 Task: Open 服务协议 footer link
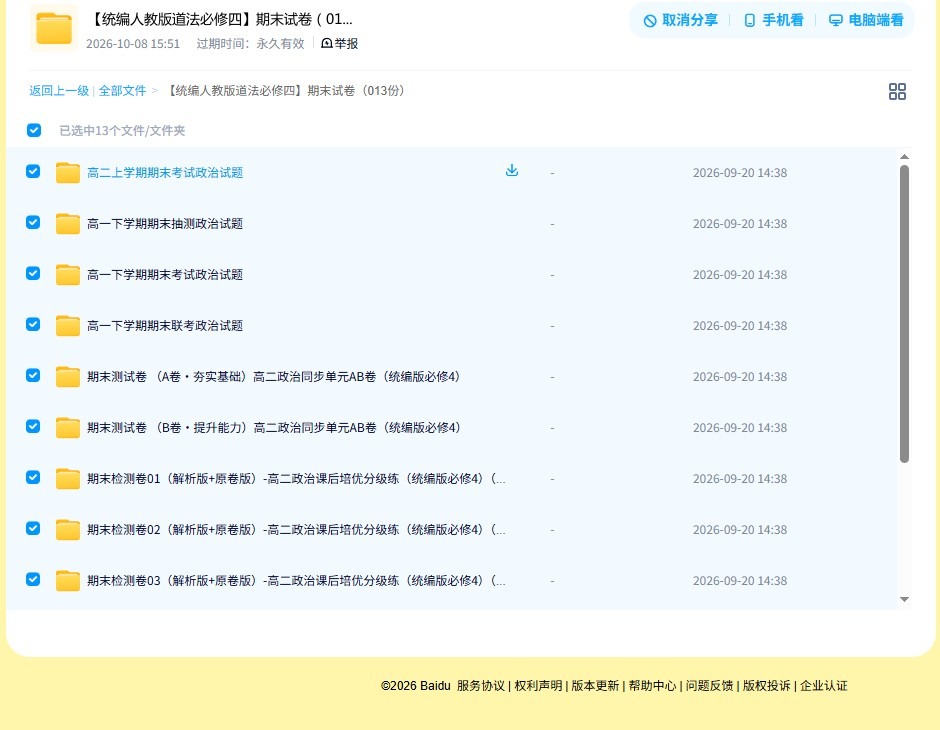click(x=481, y=686)
